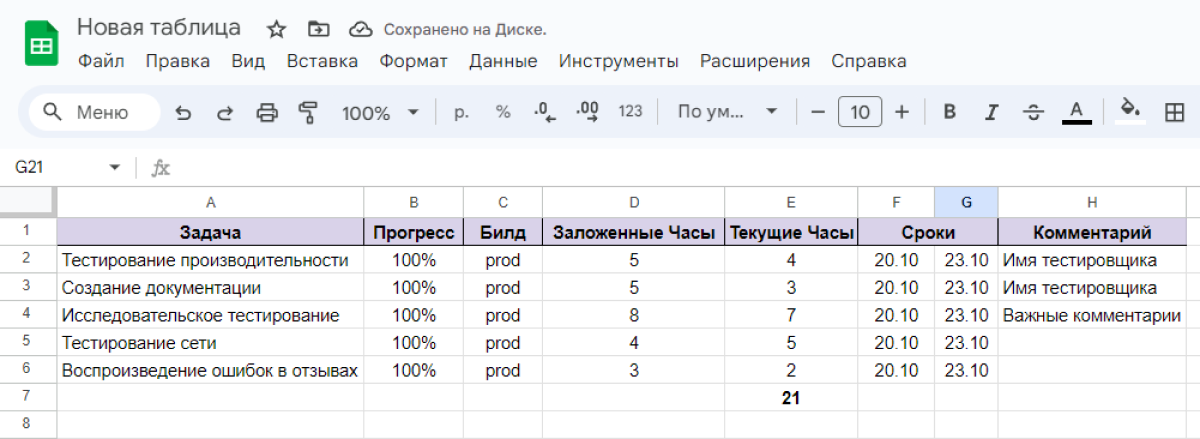
Task: Toggle italic formatting
Action: 992,112
